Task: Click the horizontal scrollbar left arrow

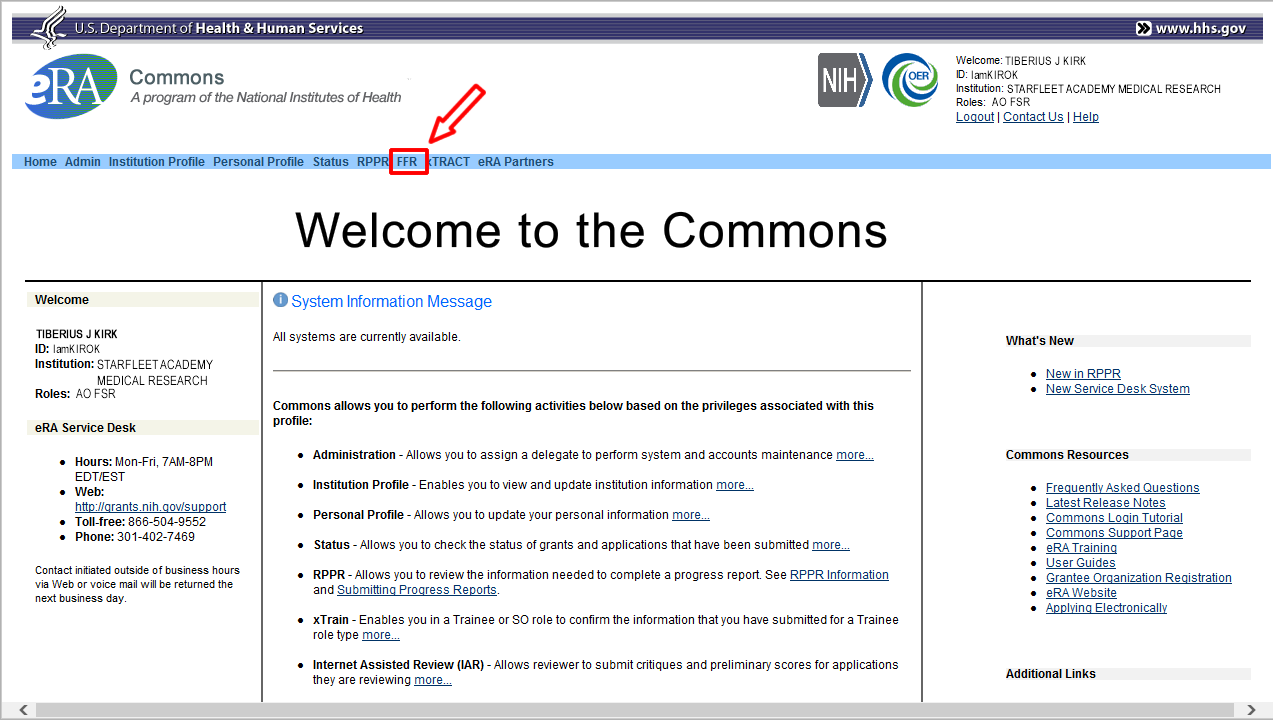Action: [23, 710]
